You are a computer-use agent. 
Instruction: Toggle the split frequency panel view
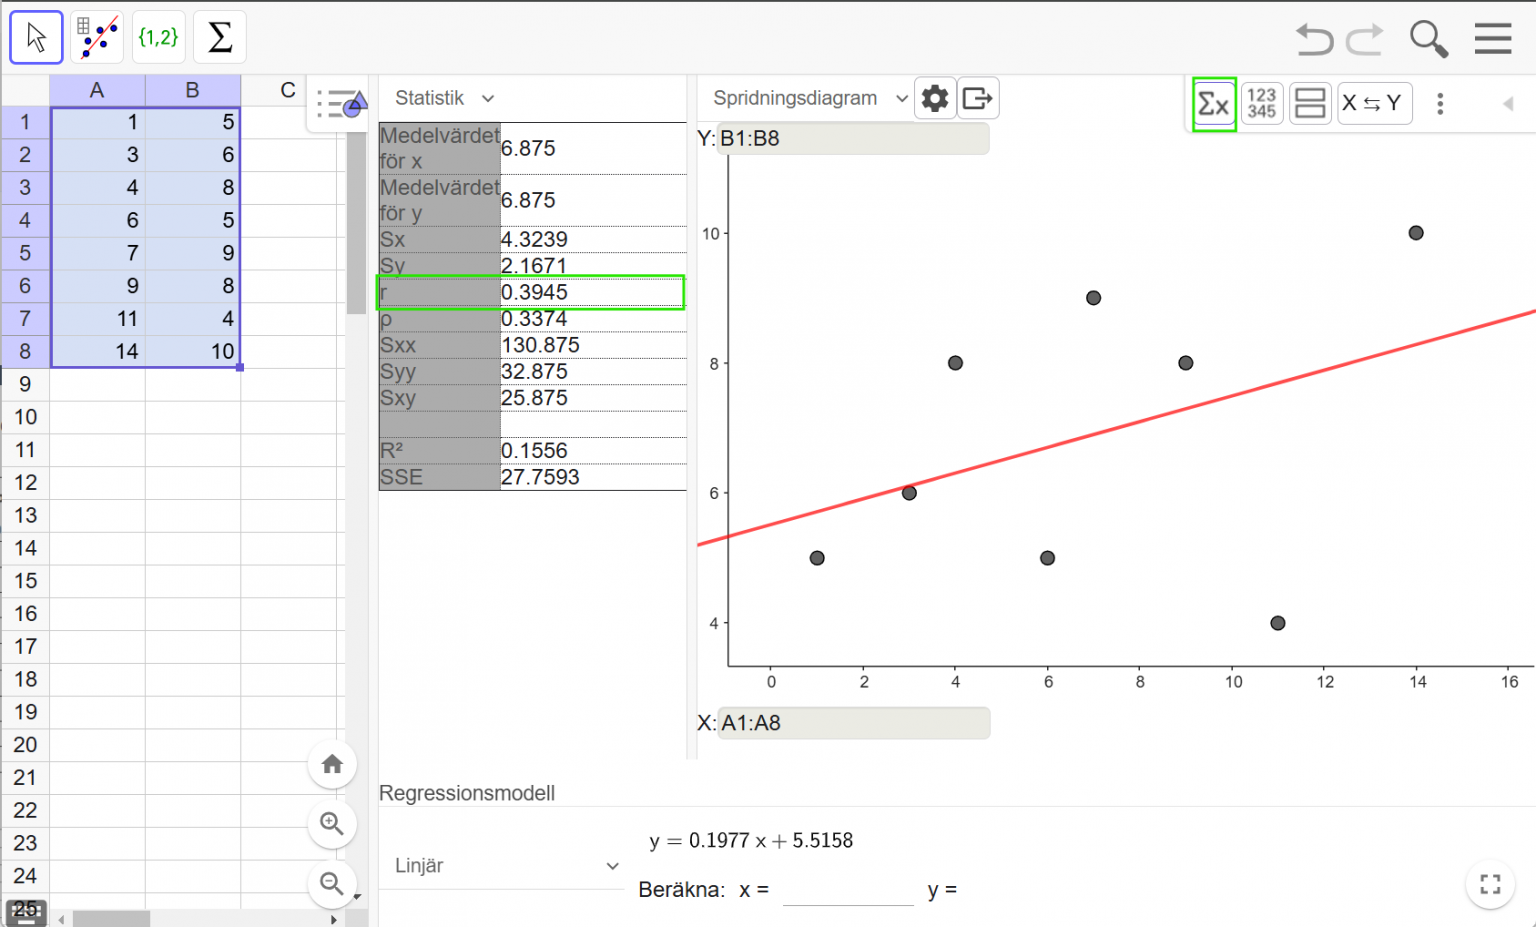[1310, 103]
